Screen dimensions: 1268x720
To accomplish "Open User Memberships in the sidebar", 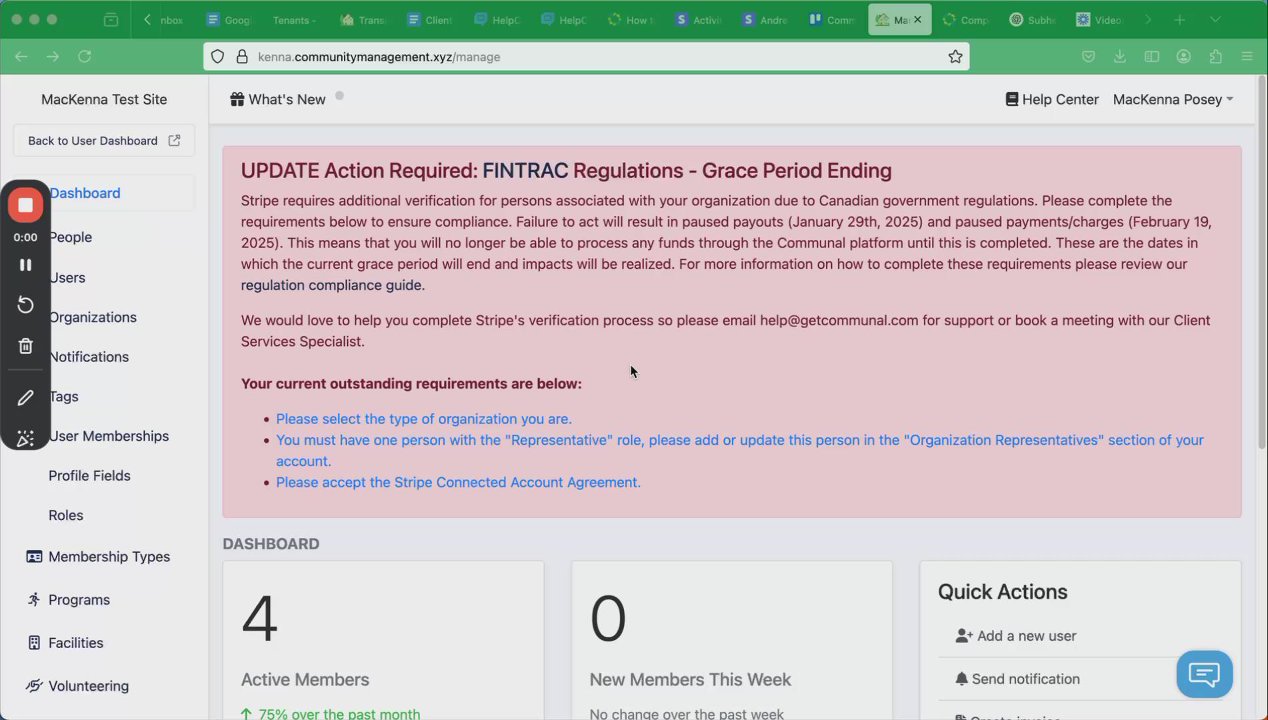I will 108,436.
